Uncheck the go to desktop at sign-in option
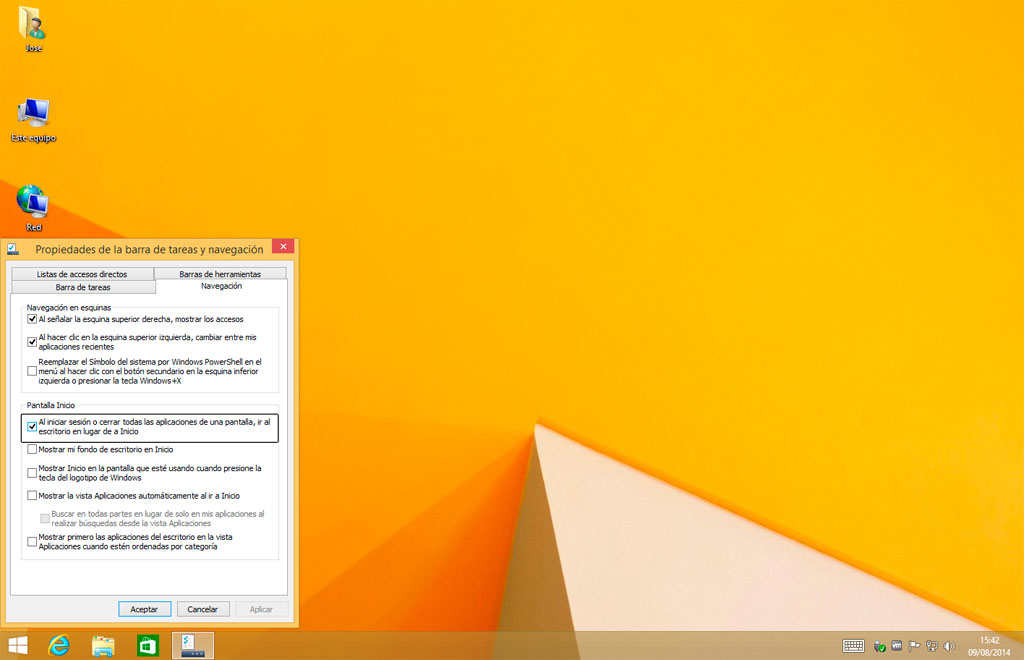Image resolution: width=1024 pixels, height=660 pixels. click(x=33, y=426)
